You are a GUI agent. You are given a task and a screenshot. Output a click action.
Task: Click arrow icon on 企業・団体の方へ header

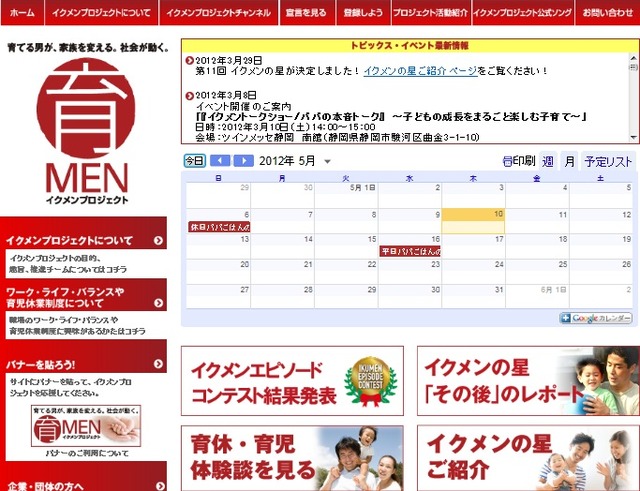tap(160, 486)
